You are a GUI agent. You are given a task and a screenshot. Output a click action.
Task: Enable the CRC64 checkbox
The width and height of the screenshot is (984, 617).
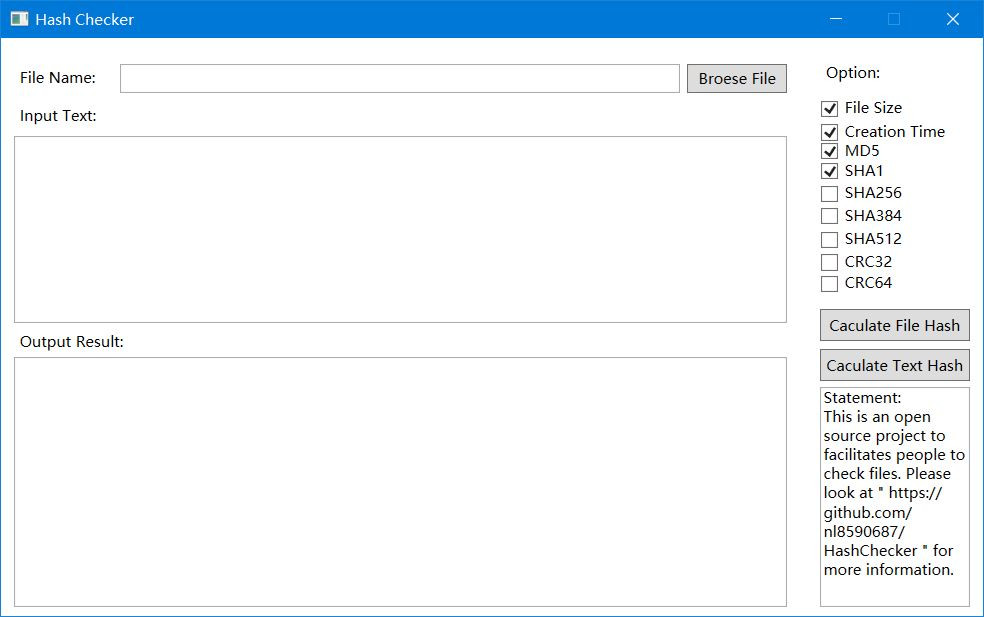click(829, 284)
